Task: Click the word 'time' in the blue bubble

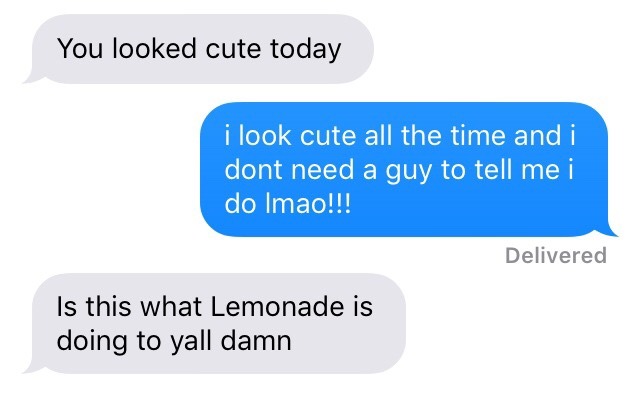Action: click(x=478, y=135)
